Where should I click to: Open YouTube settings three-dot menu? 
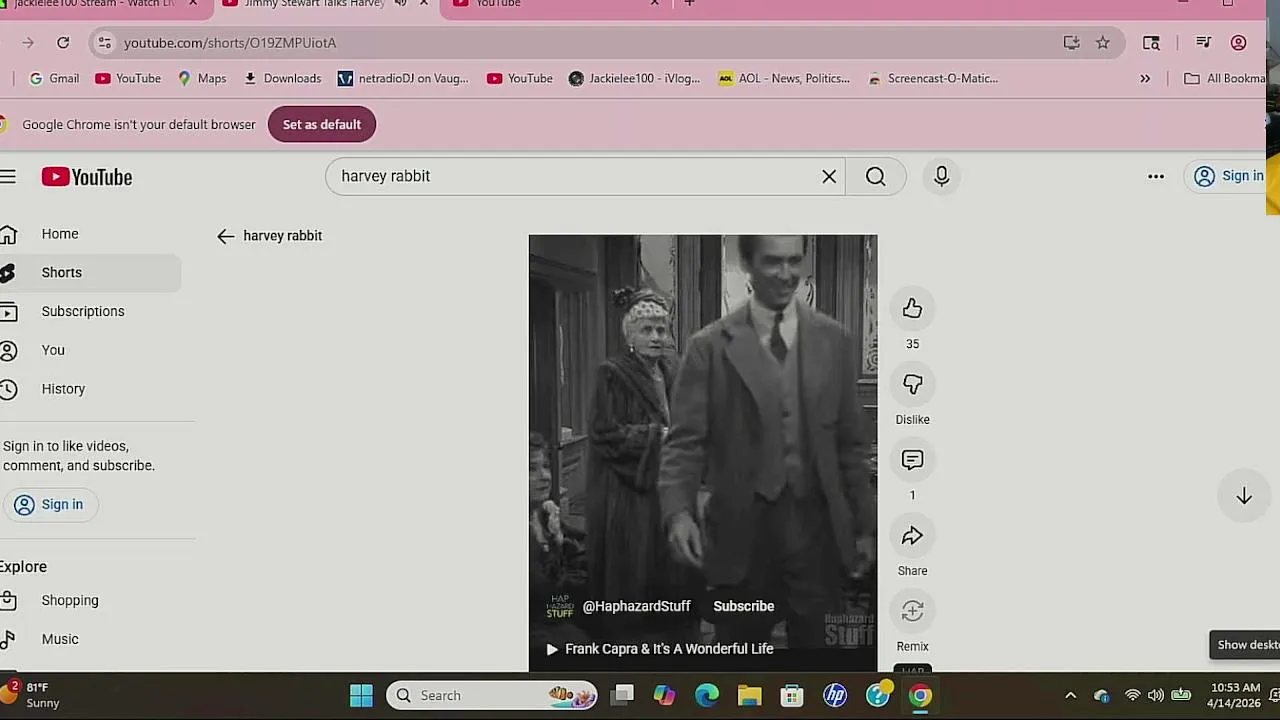tap(1156, 176)
